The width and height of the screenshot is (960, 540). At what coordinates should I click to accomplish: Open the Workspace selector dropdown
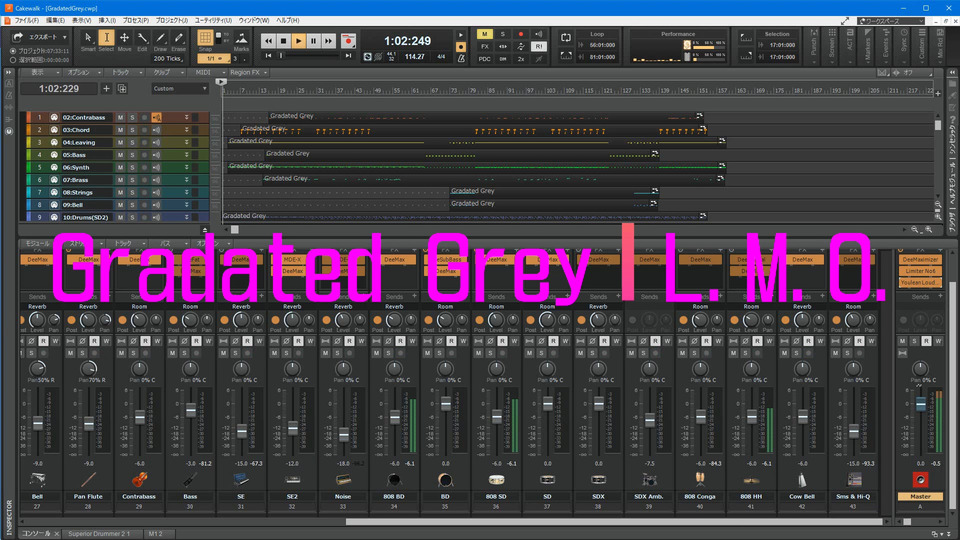coord(891,21)
